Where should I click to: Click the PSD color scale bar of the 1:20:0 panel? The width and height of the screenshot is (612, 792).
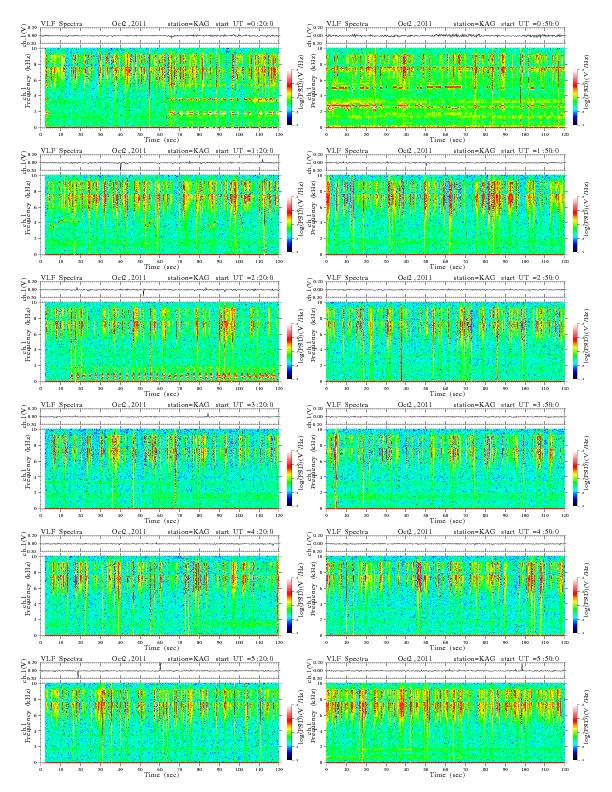tap(289, 224)
